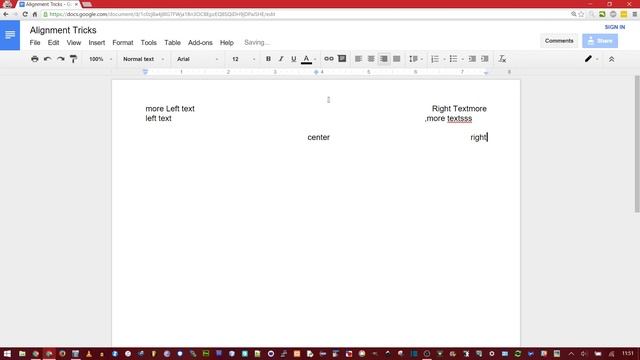Open the Normal text styles dropdown

pyautogui.click(x=143, y=59)
